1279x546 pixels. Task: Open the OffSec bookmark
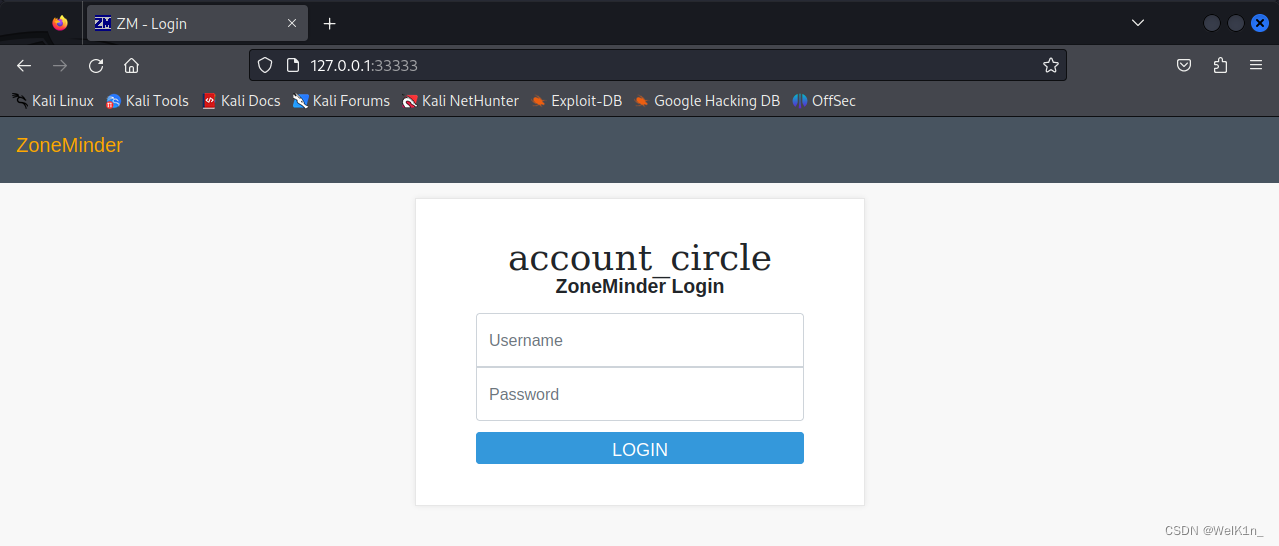click(x=824, y=100)
